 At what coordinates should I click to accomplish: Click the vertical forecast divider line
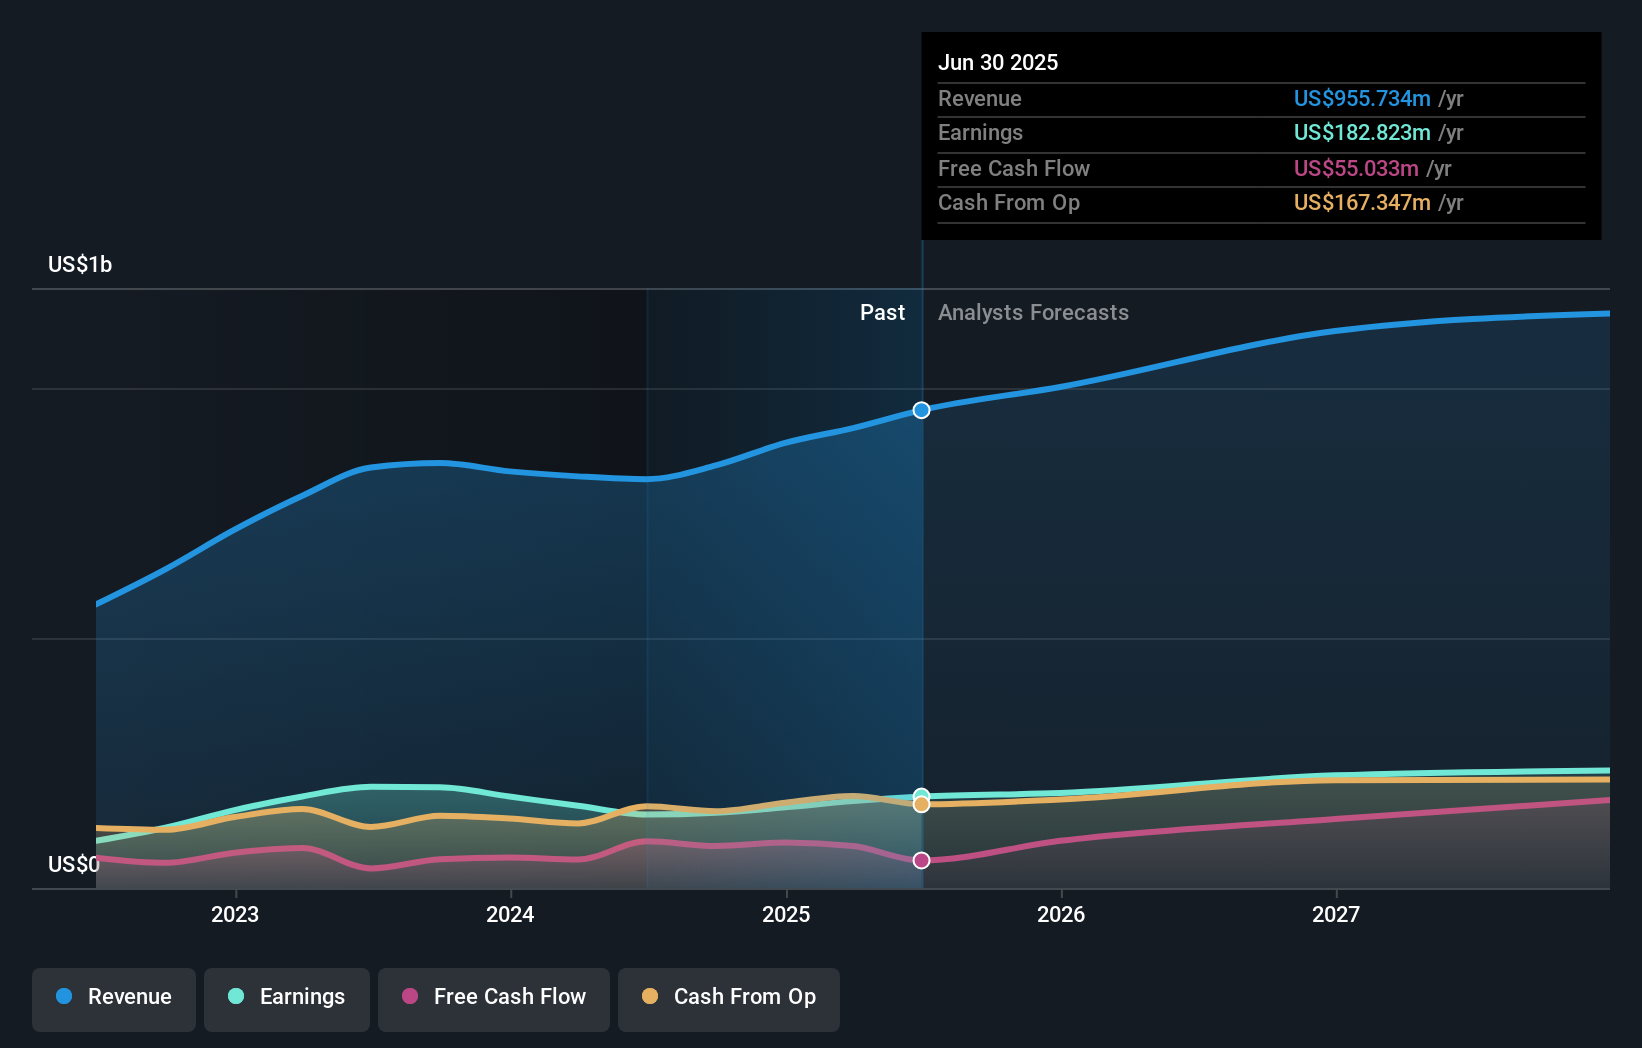[x=921, y=600]
